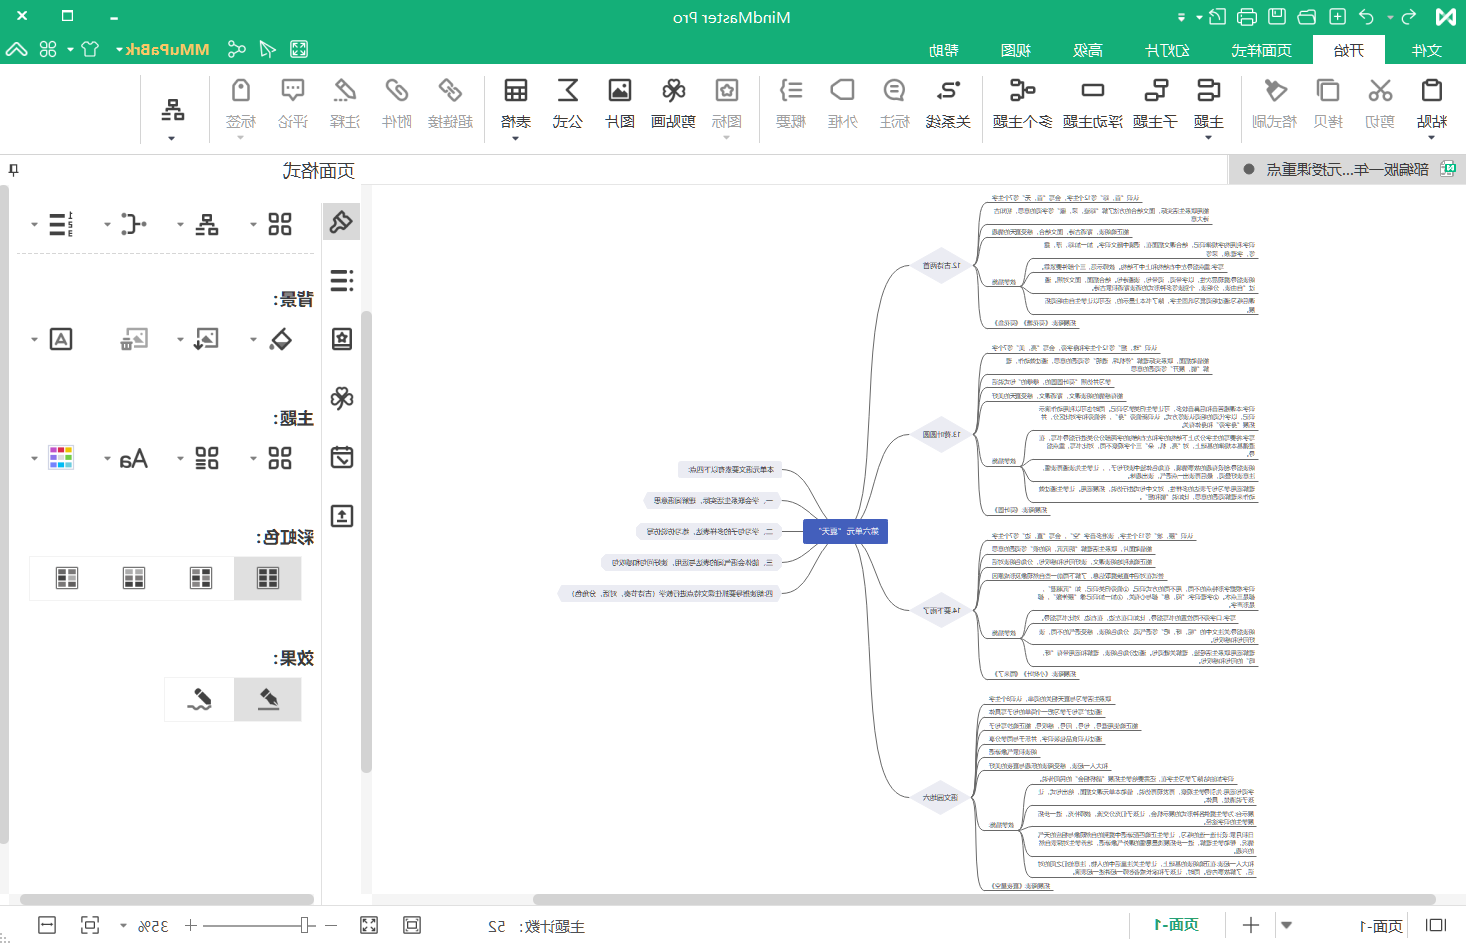Open the task calendar side panel tab

tap(342, 457)
